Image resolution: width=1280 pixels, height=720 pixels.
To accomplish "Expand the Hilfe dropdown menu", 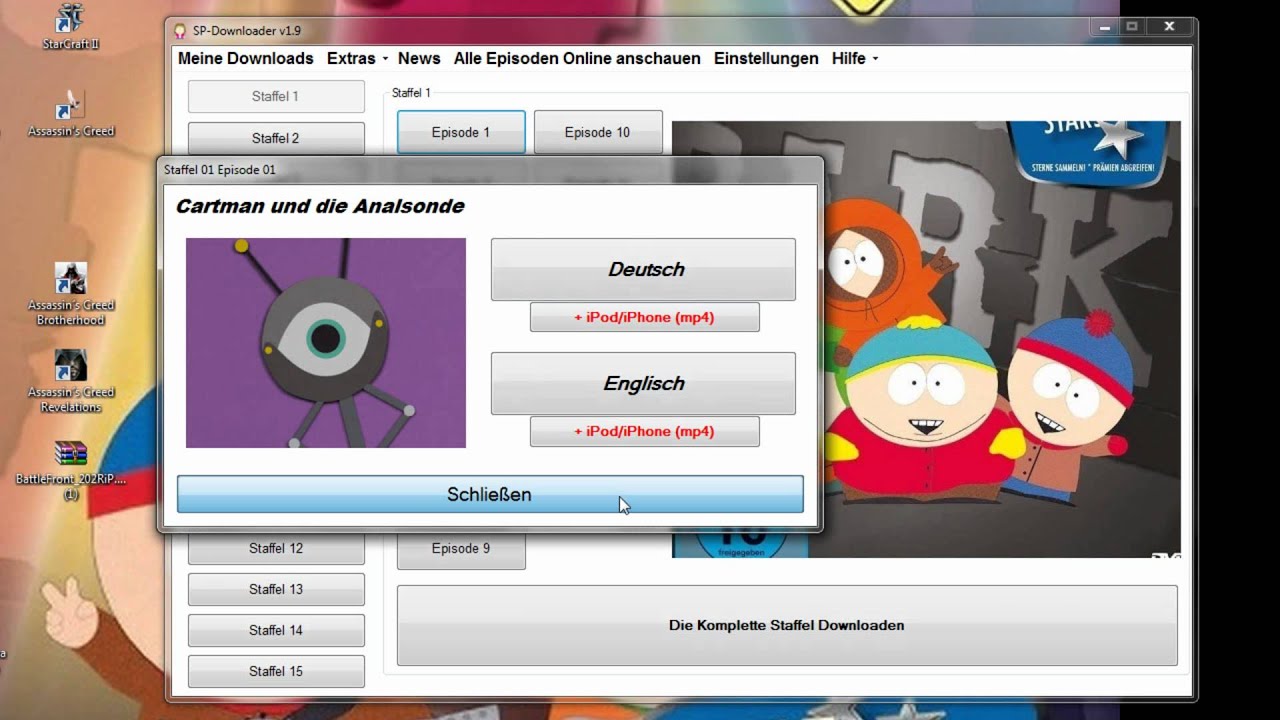I will pos(855,59).
